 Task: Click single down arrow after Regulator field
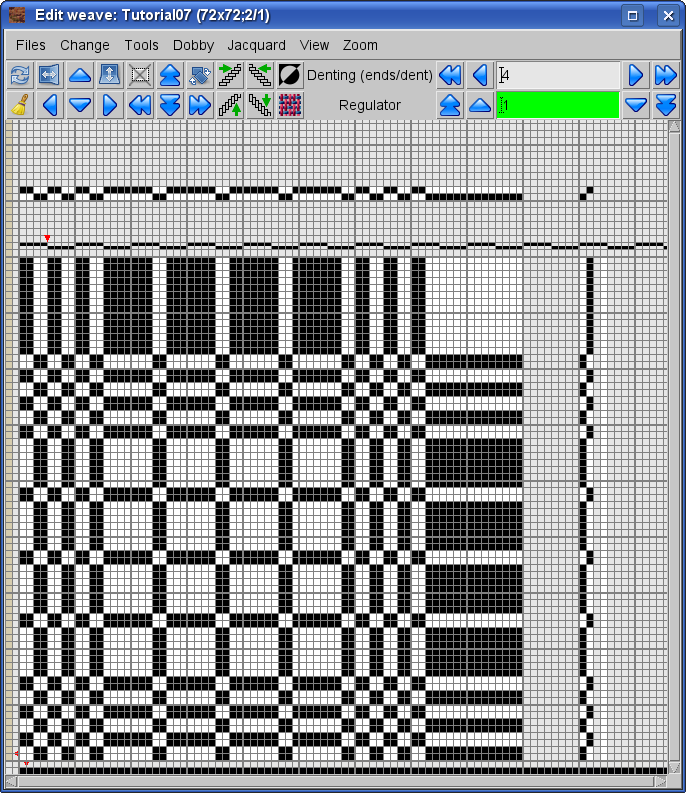(636, 105)
